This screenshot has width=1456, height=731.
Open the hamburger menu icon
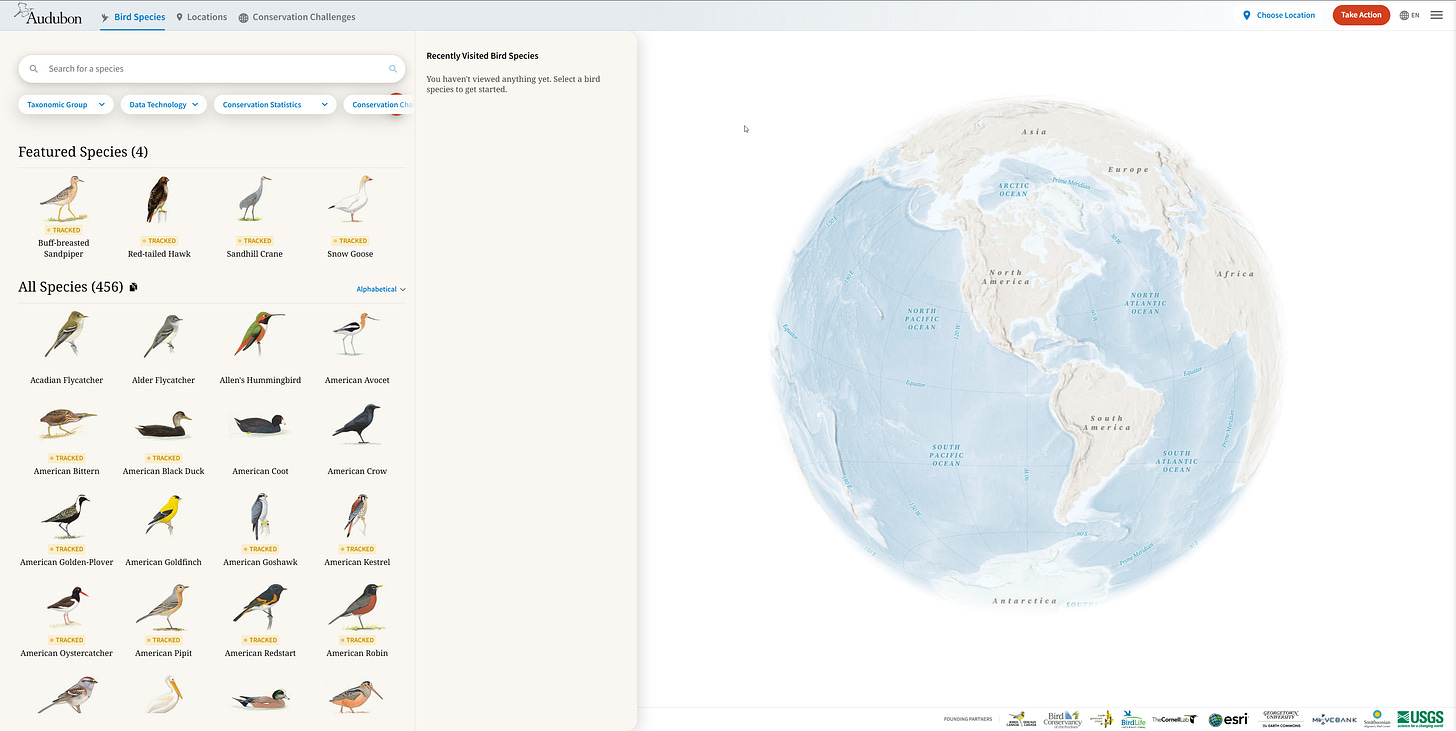[1436, 15]
